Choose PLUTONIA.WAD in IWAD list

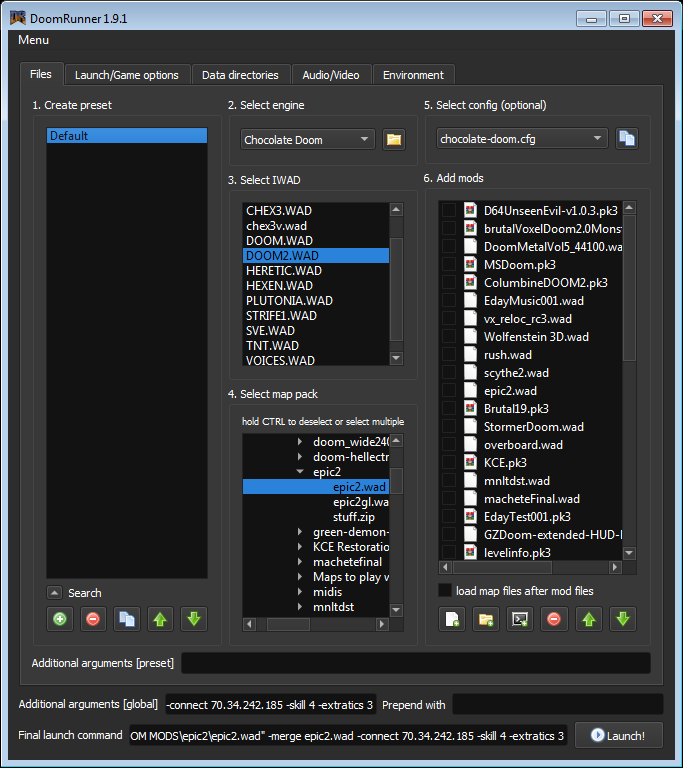point(316,300)
